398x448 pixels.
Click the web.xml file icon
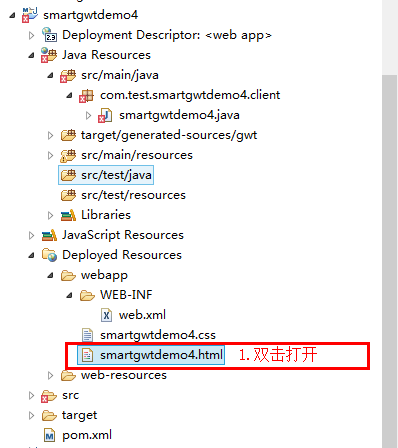(x=106, y=315)
